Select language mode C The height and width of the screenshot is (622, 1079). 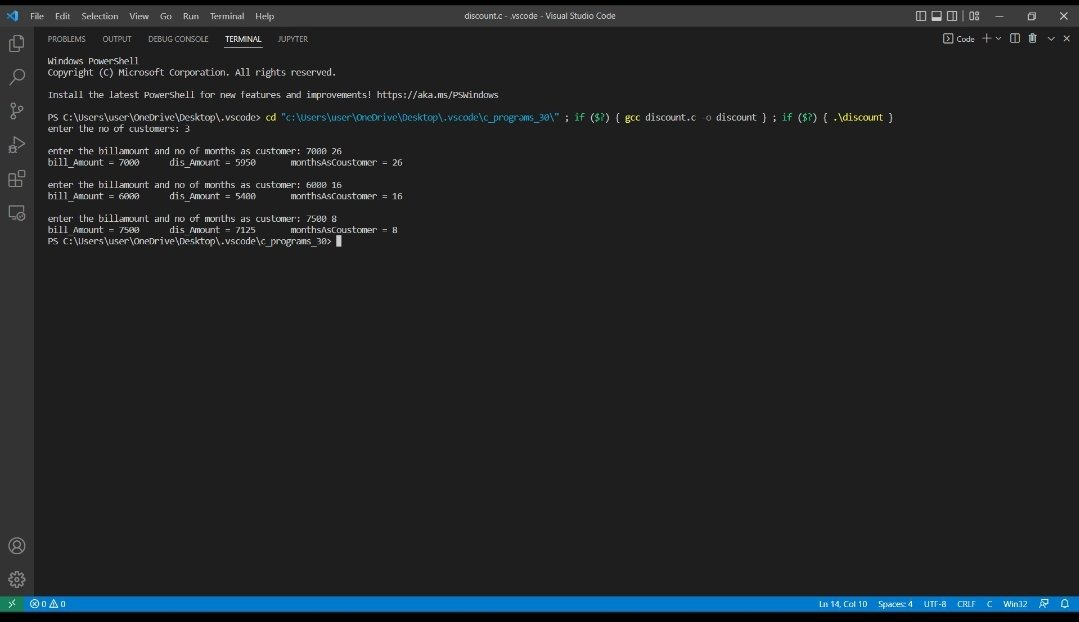(990, 604)
